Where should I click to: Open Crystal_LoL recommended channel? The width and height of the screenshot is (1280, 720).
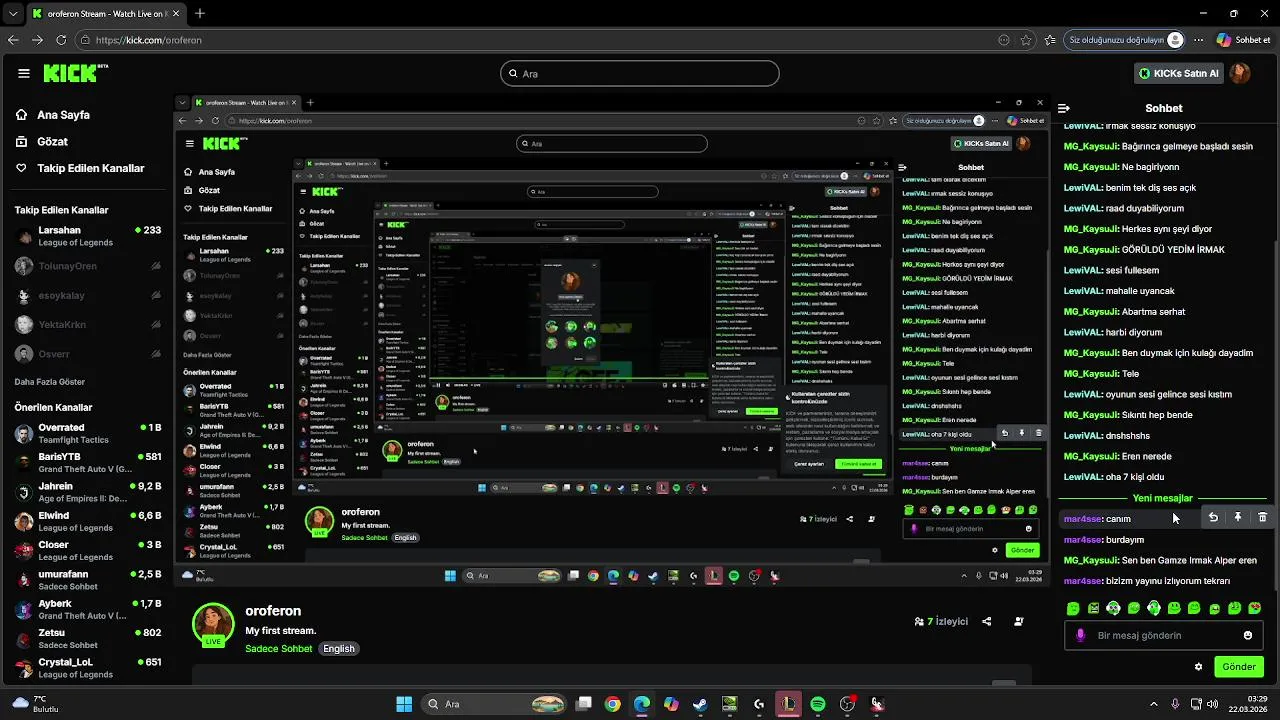[x=88, y=668]
